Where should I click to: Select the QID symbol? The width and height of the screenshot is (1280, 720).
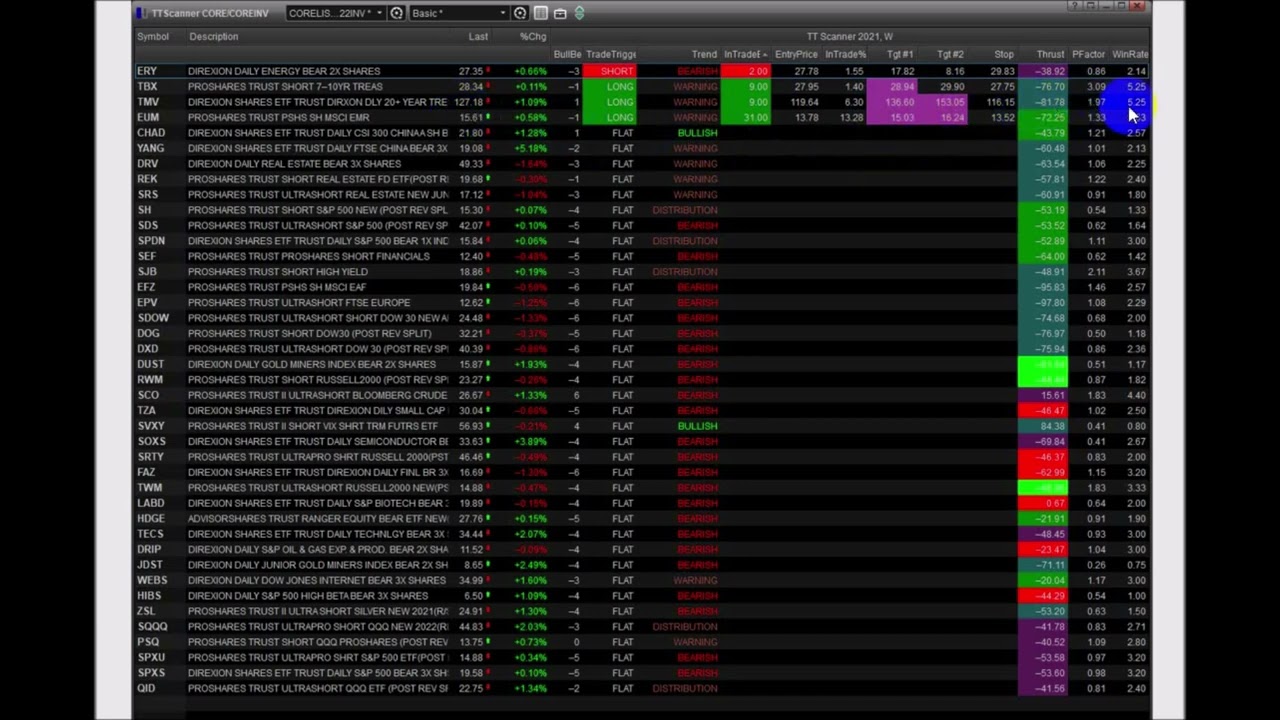tap(146, 688)
